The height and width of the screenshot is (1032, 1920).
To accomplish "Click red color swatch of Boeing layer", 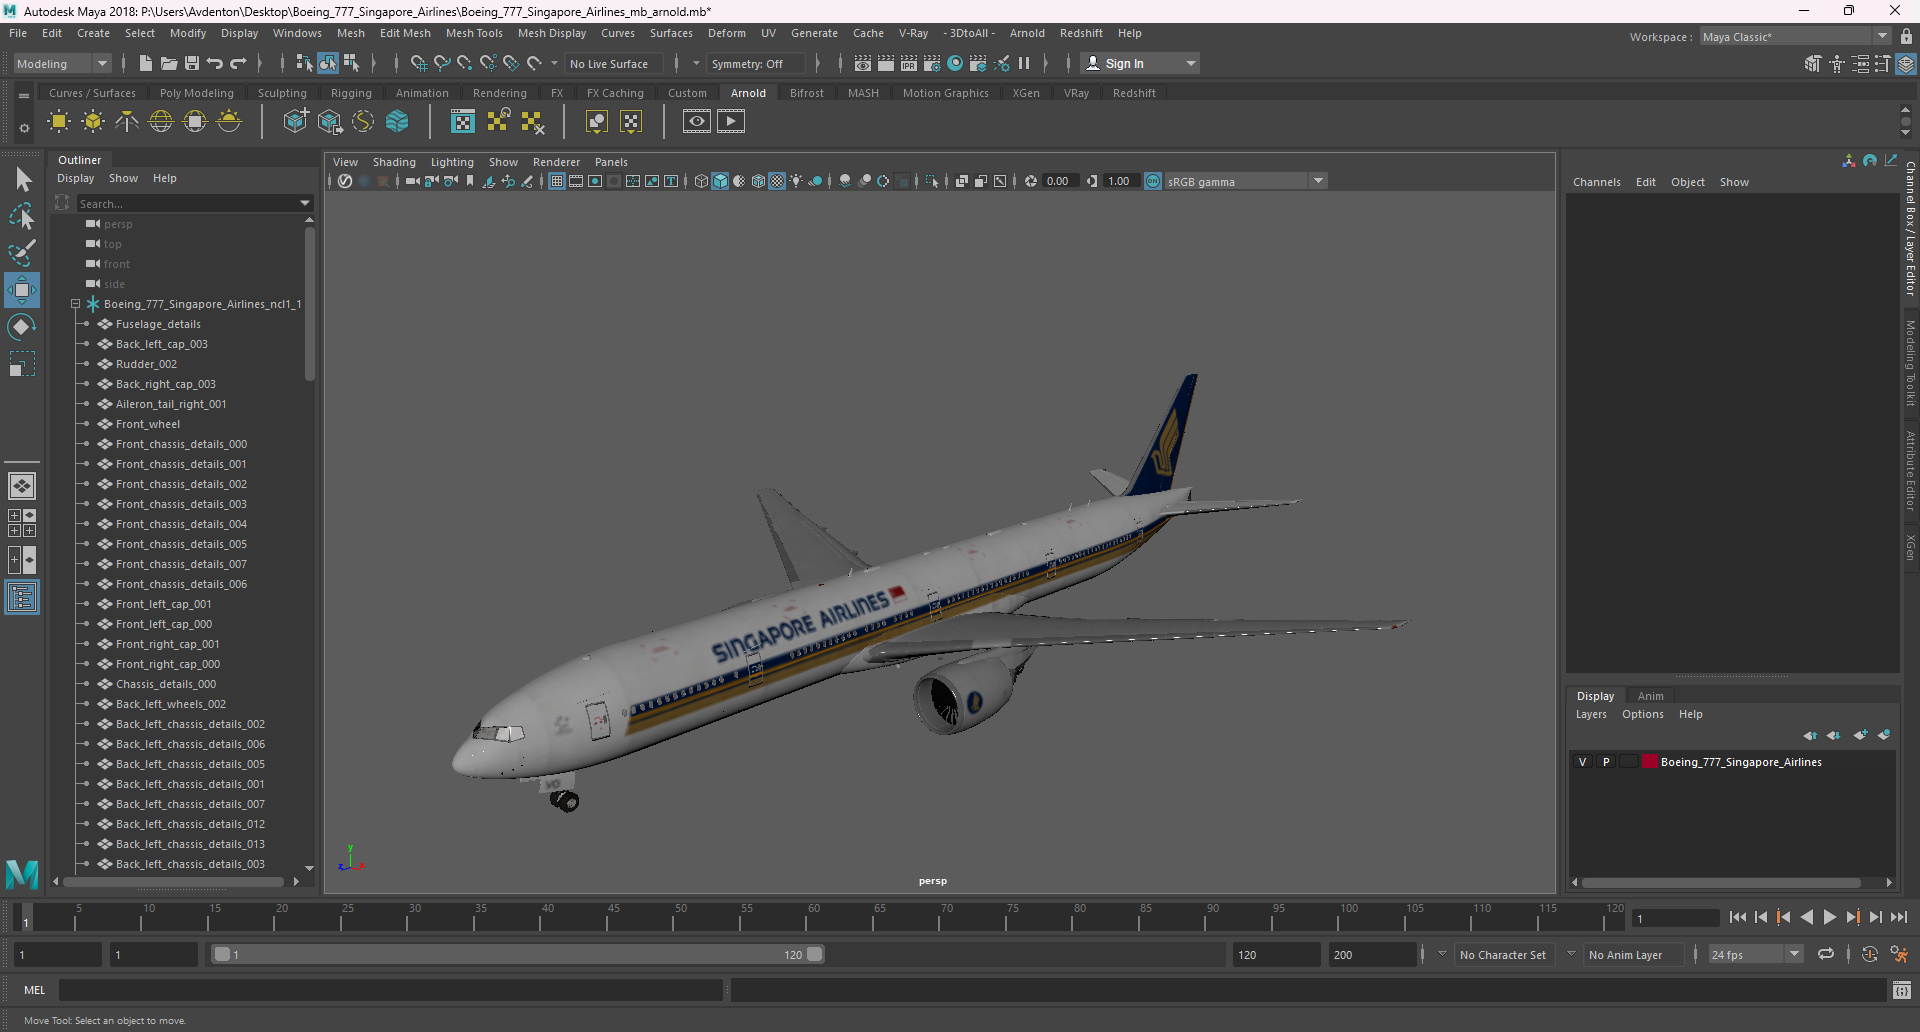I will (1650, 762).
